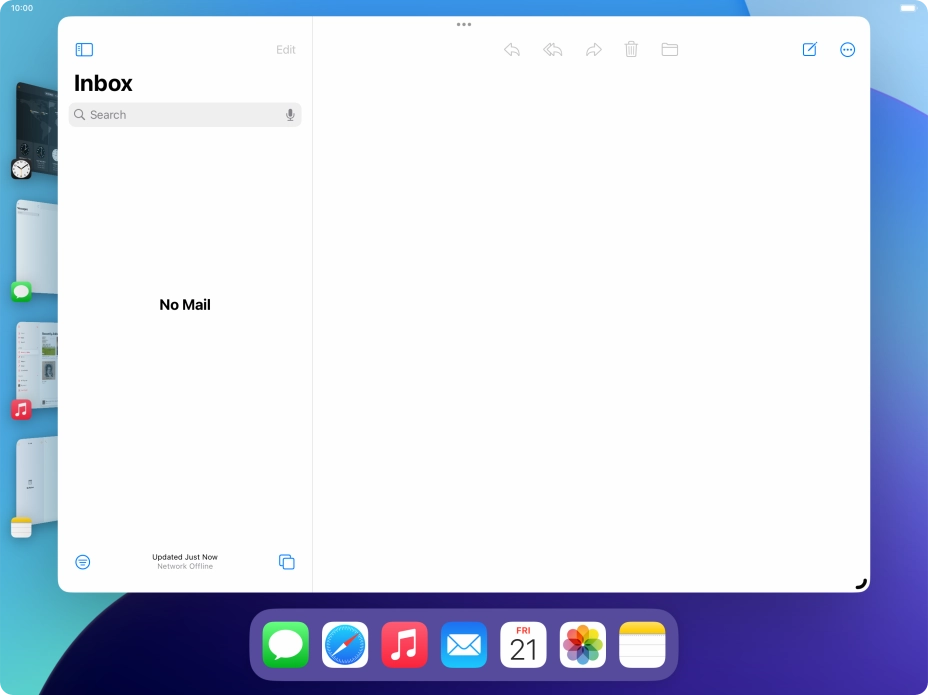The height and width of the screenshot is (695, 928).
Task: Toggle the sidebar visibility
Action: pyautogui.click(x=84, y=49)
